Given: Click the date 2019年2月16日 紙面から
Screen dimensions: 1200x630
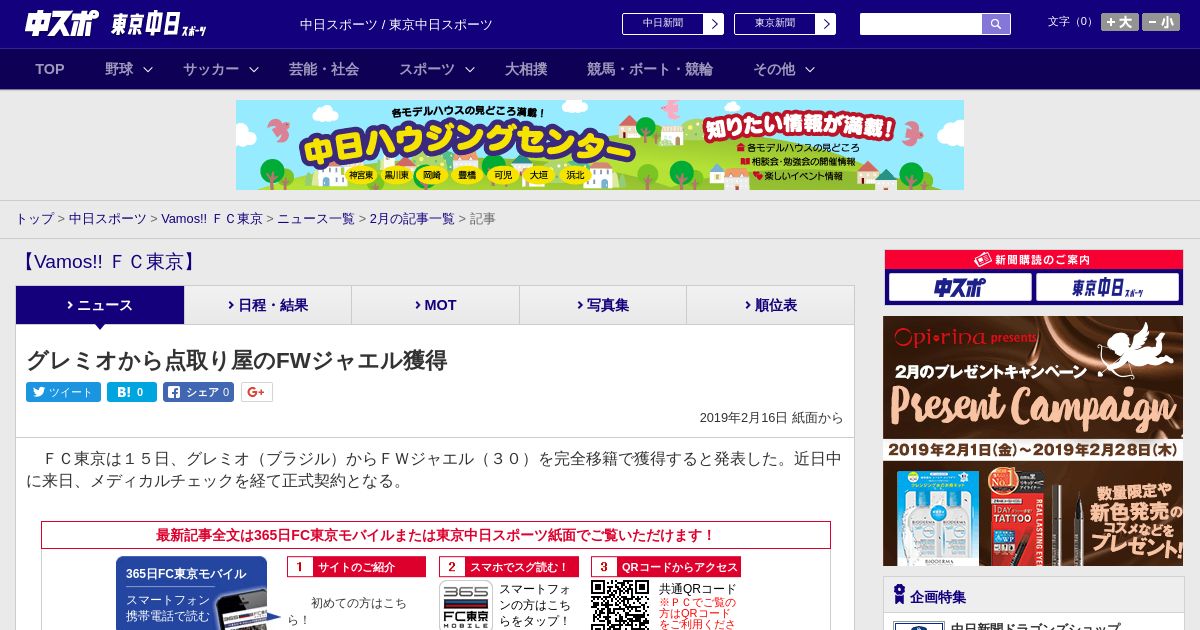Looking at the screenshot, I should pyautogui.click(x=771, y=418).
